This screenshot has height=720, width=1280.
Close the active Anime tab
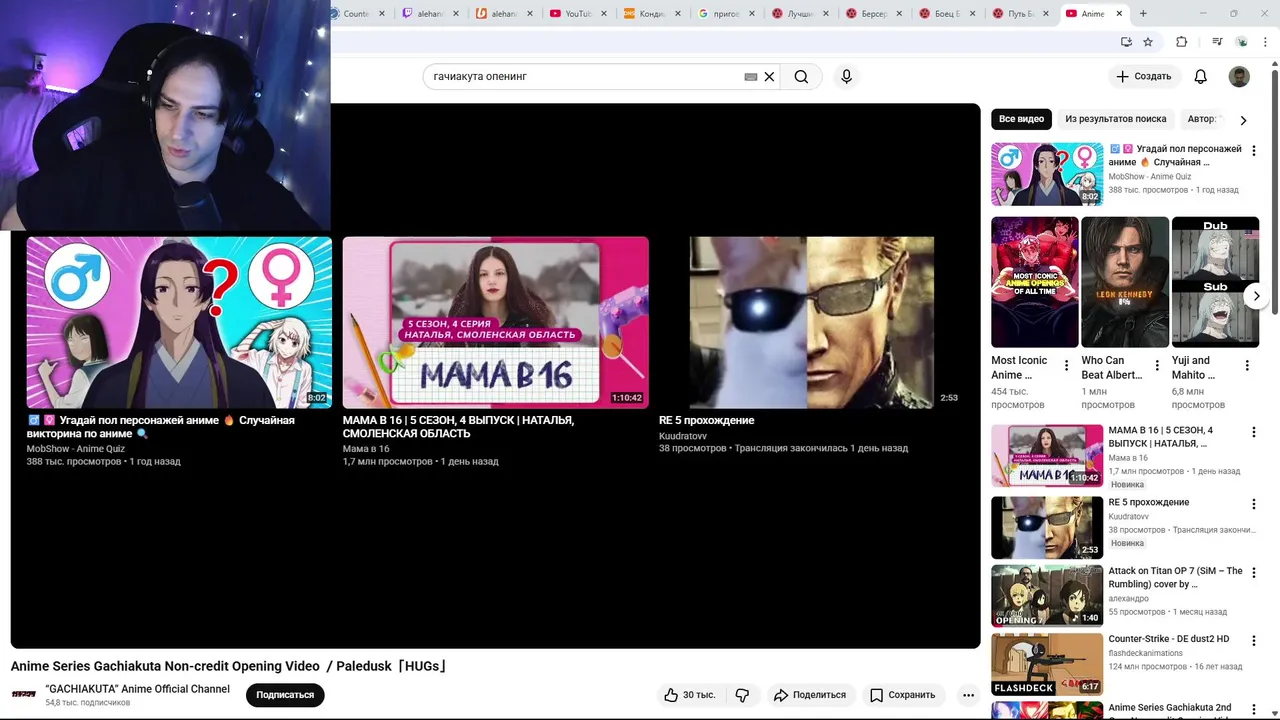coord(1119,14)
